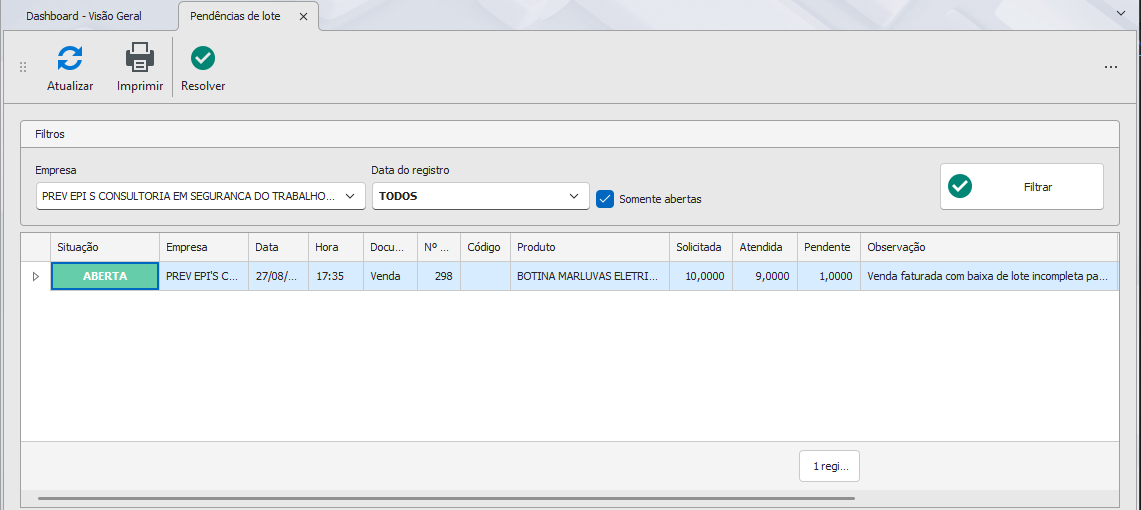Click the Solicitada column header
The image size is (1141, 510).
[x=701, y=247]
